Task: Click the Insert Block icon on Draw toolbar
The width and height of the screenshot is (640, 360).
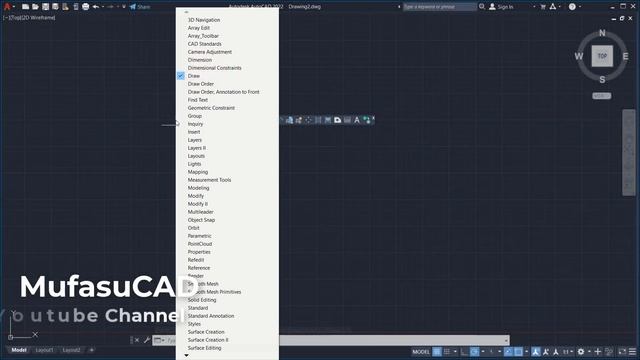Action: (x=289, y=120)
